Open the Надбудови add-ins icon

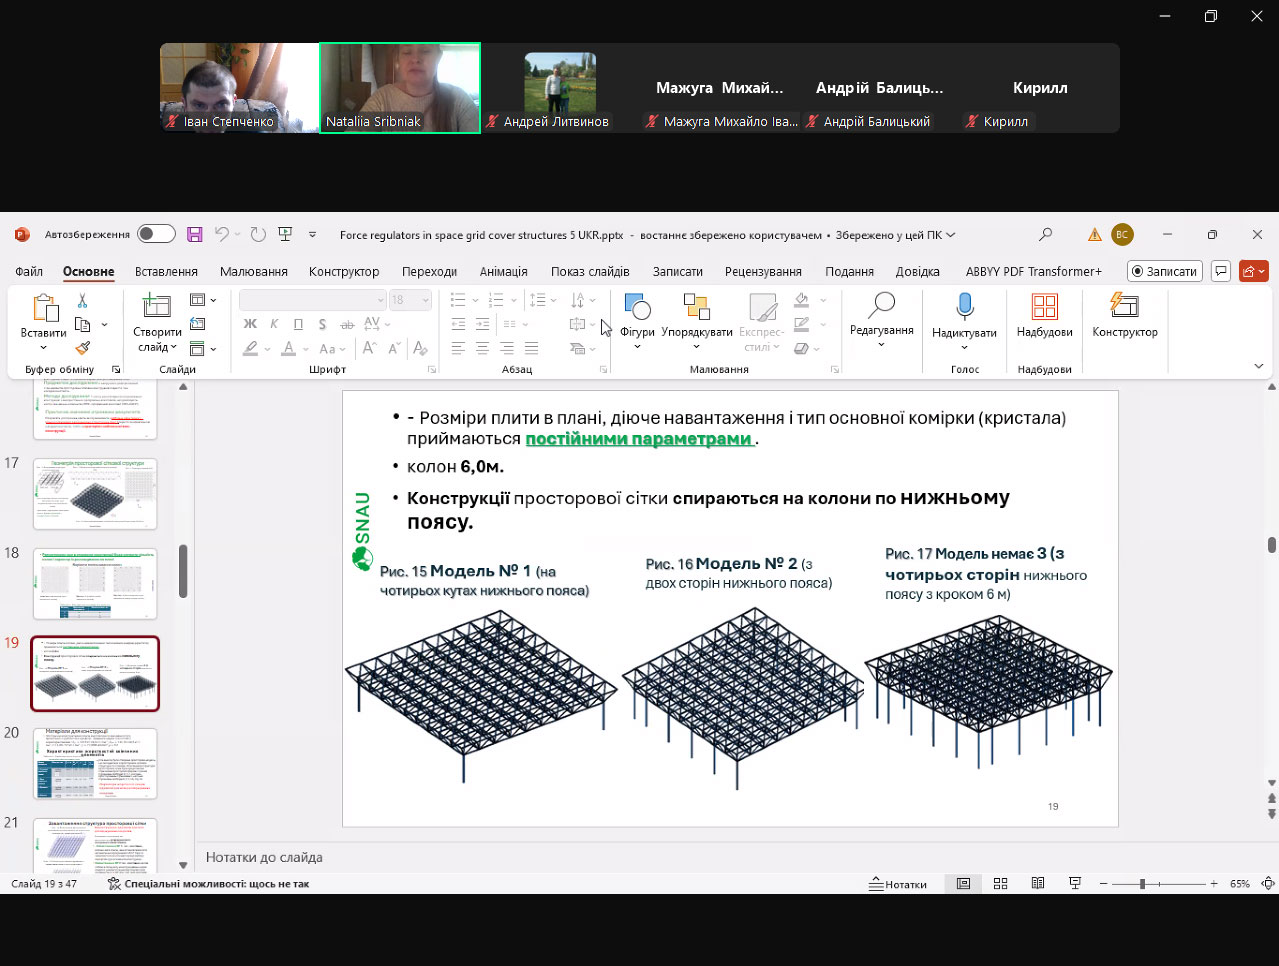[x=1044, y=317]
